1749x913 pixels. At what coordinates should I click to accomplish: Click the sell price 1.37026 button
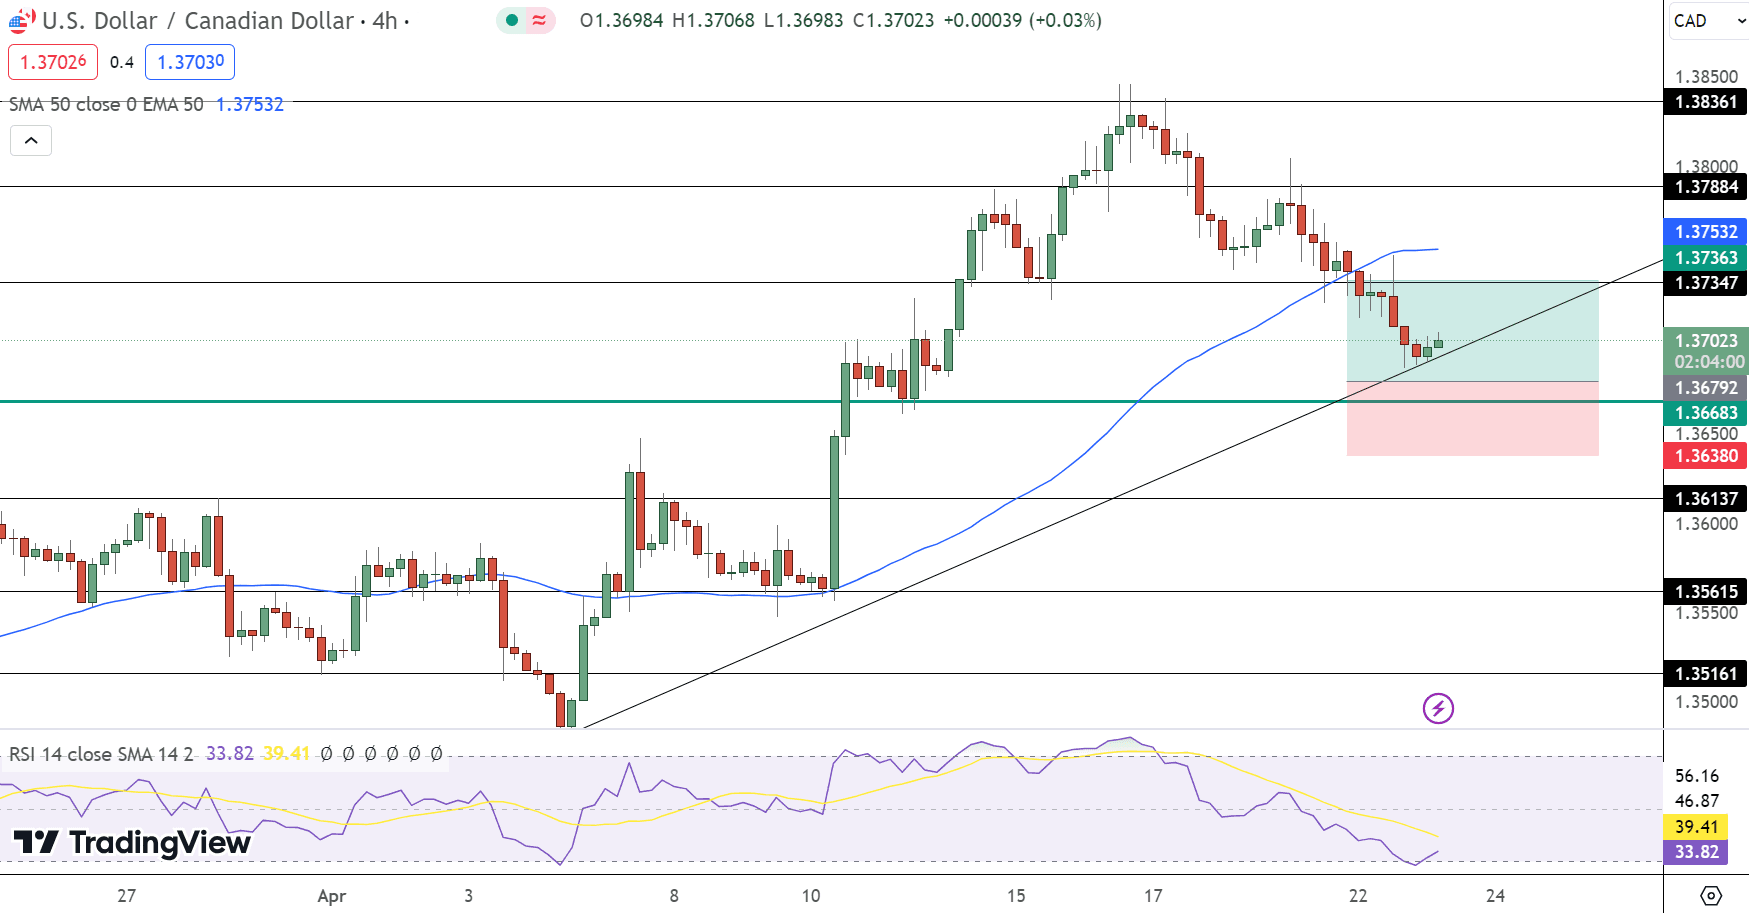point(53,62)
